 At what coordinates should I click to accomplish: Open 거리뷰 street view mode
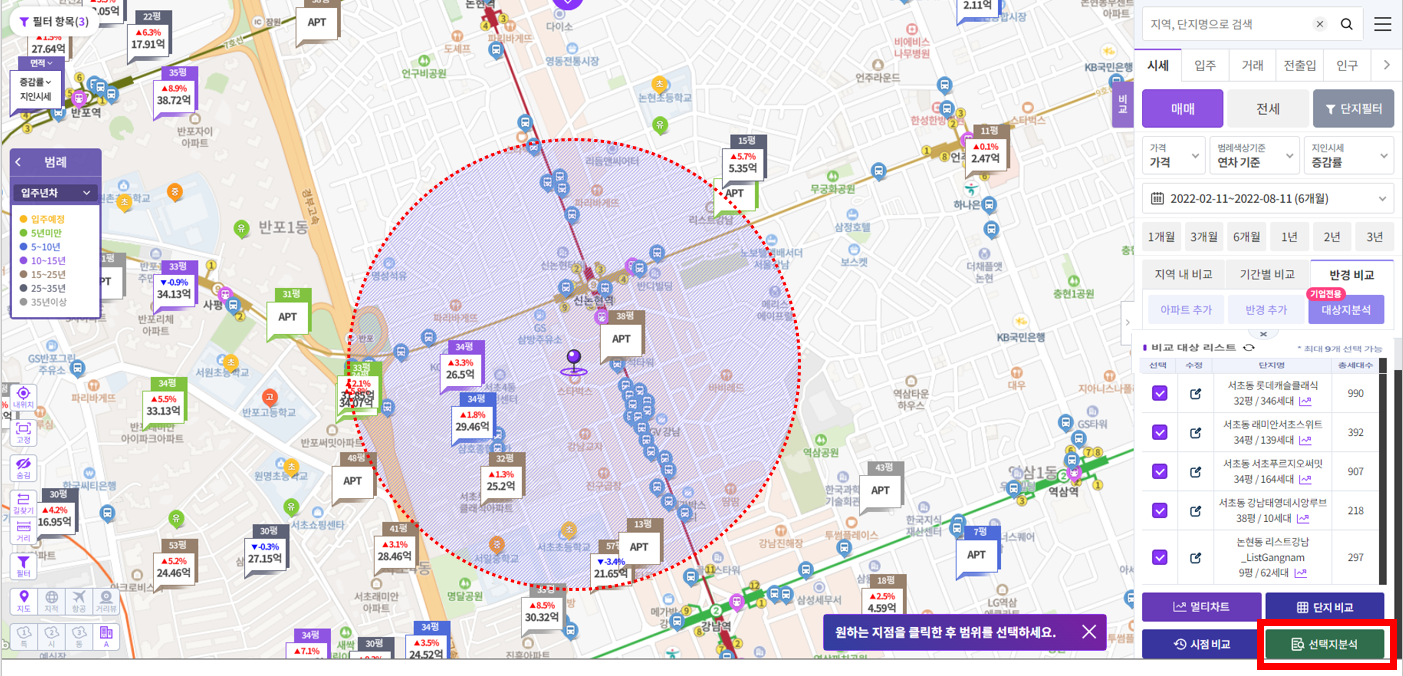105,601
